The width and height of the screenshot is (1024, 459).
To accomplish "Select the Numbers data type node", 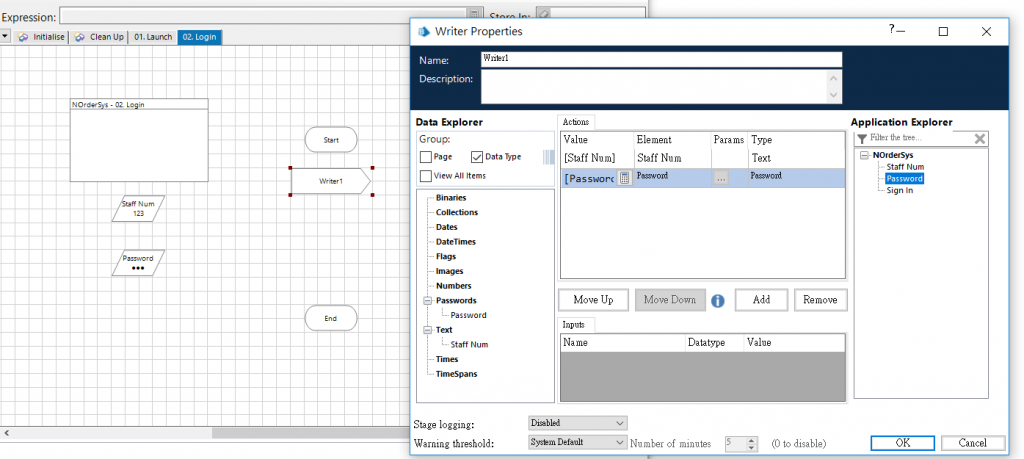I will (454, 286).
